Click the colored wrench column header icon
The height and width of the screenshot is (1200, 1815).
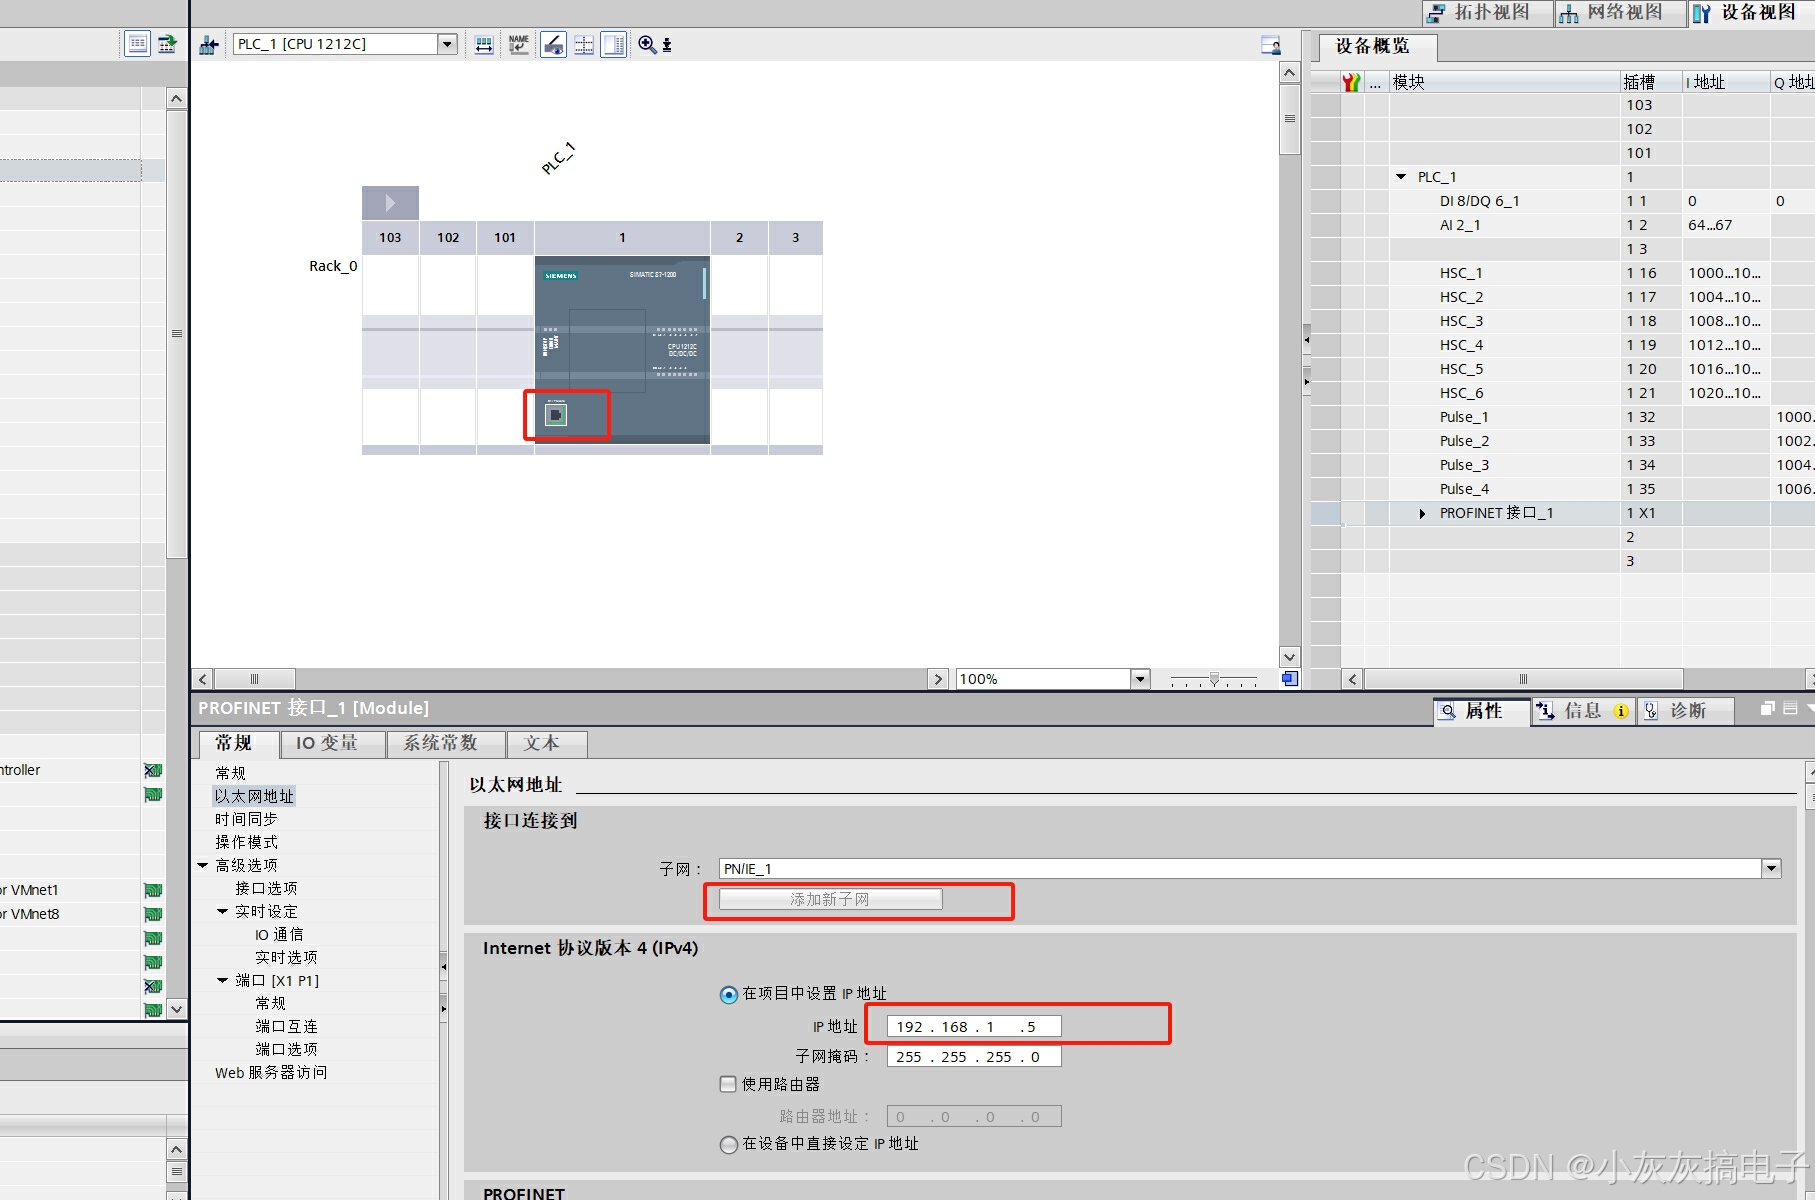click(1352, 82)
